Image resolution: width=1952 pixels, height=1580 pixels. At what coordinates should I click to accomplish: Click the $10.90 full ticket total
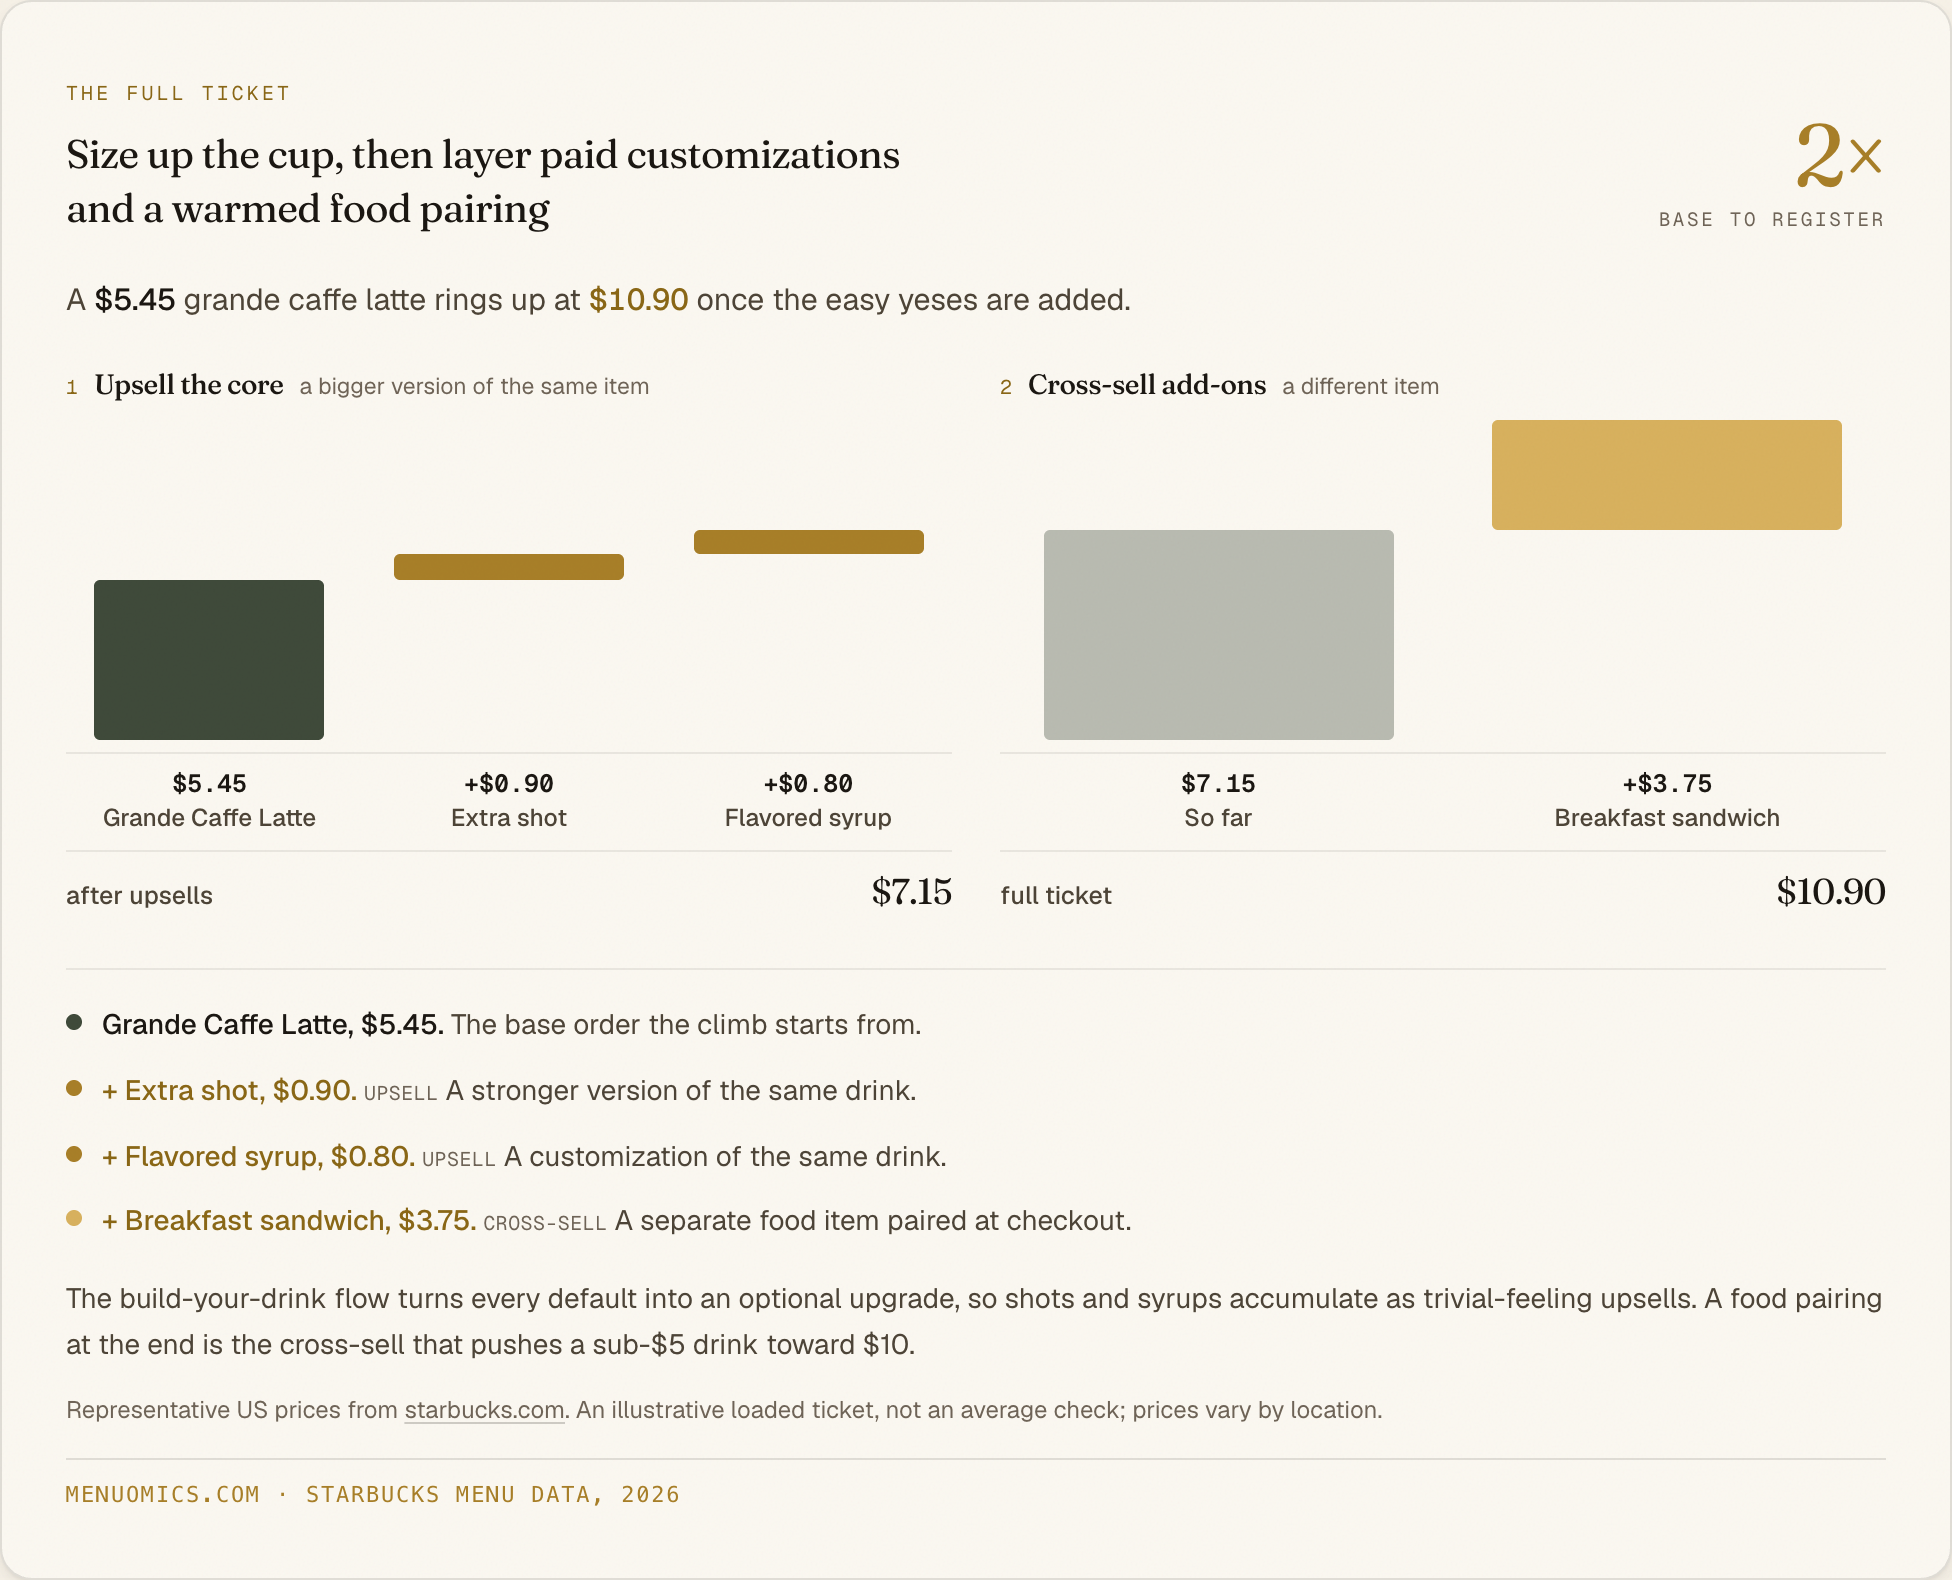(1831, 892)
